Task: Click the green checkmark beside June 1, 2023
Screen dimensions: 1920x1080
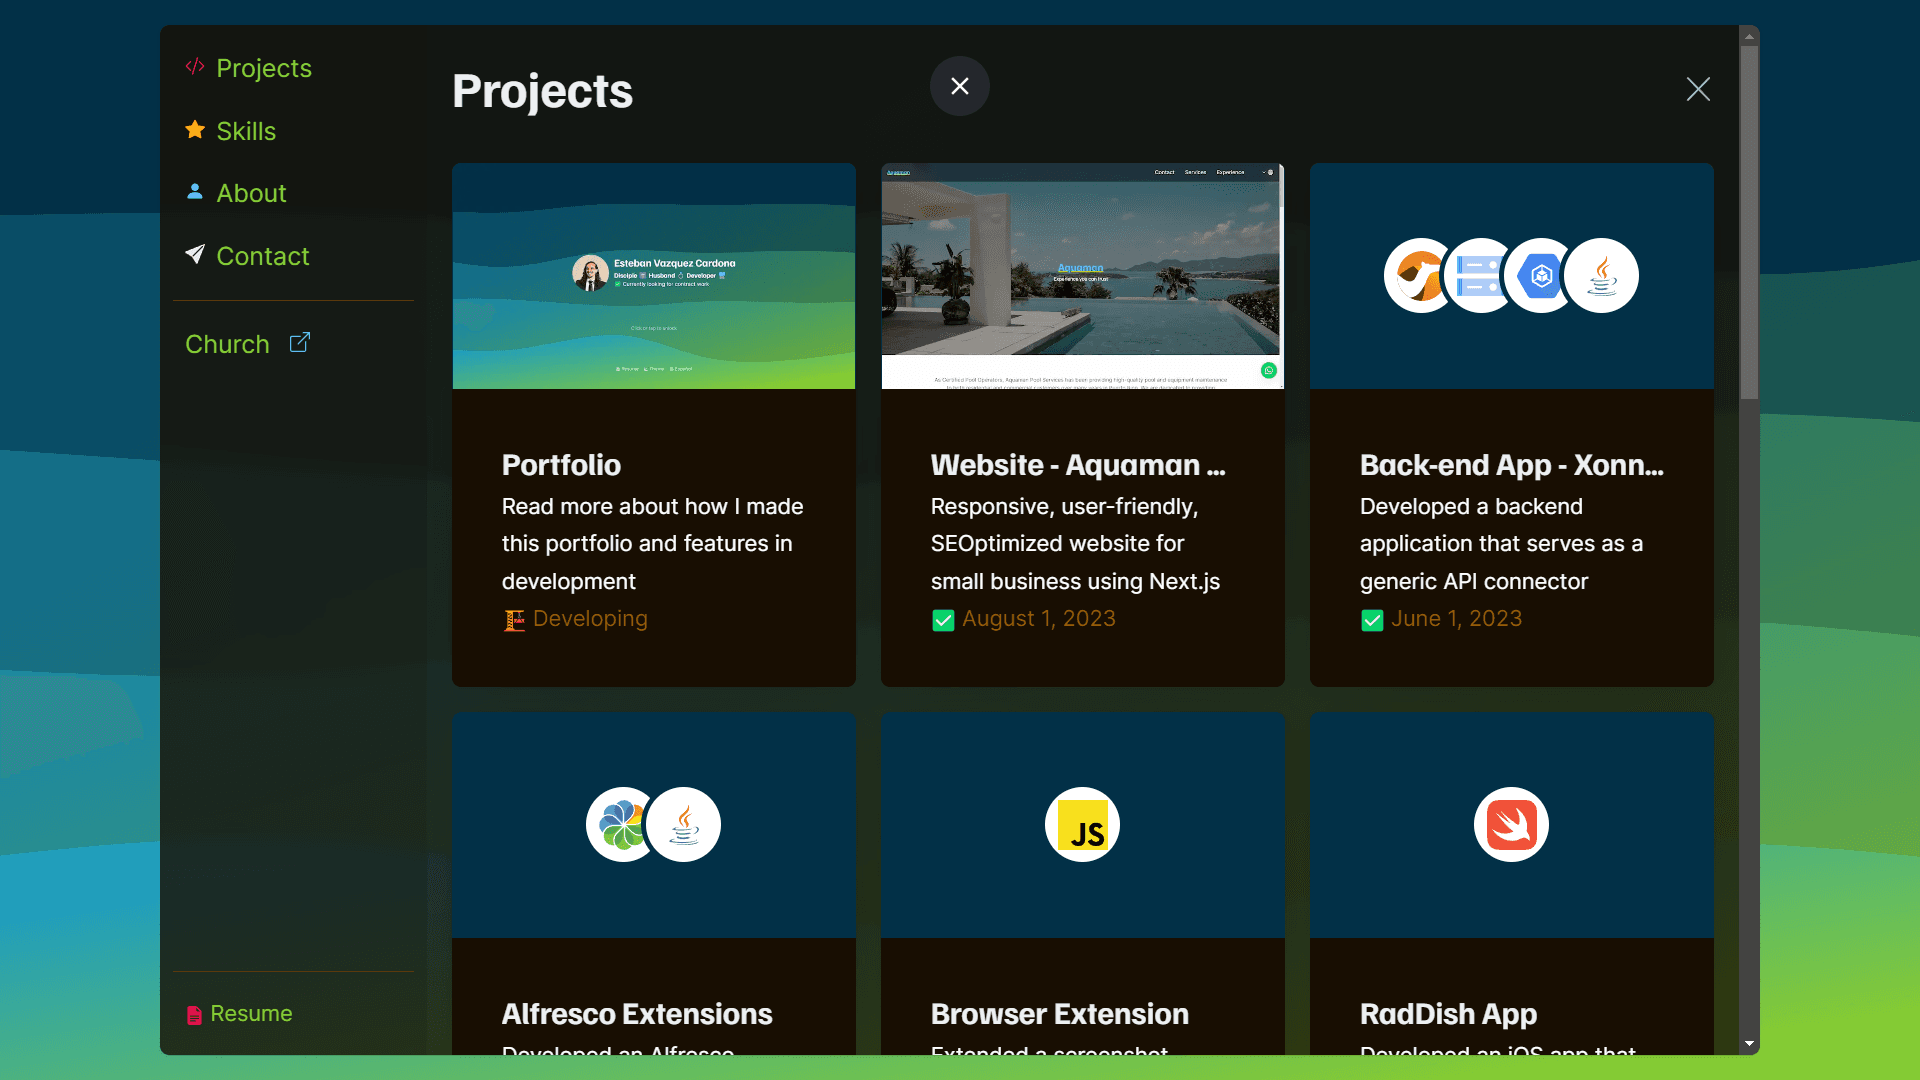Action: pyautogui.click(x=1372, y=621)
